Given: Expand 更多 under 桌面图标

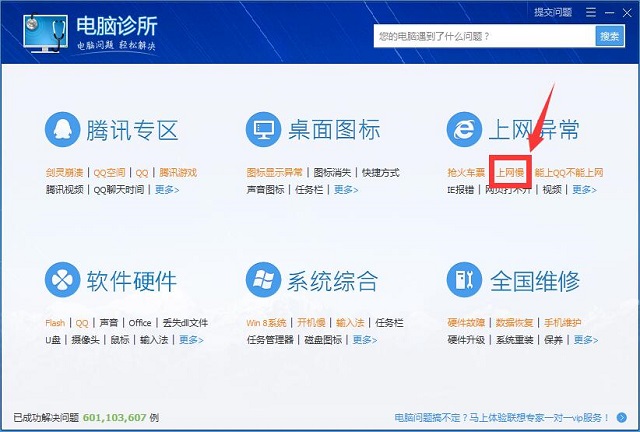Looking at the screenshot, I should click(x=346, y=189).
